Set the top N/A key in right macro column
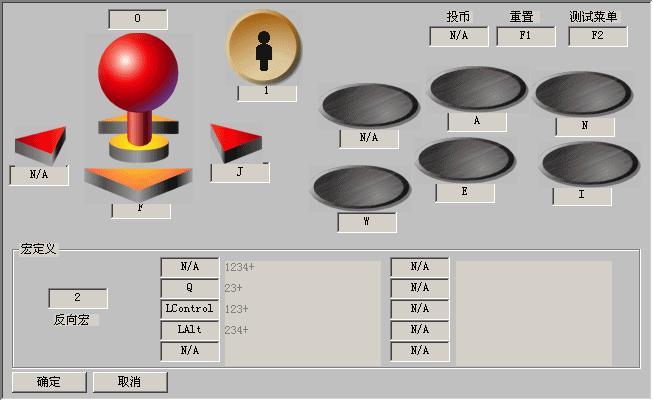 420,267
